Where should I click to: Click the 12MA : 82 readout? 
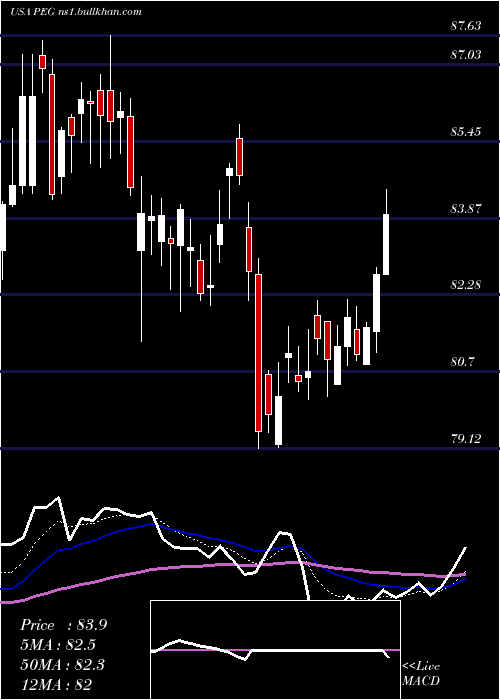[x=56, y=684]
